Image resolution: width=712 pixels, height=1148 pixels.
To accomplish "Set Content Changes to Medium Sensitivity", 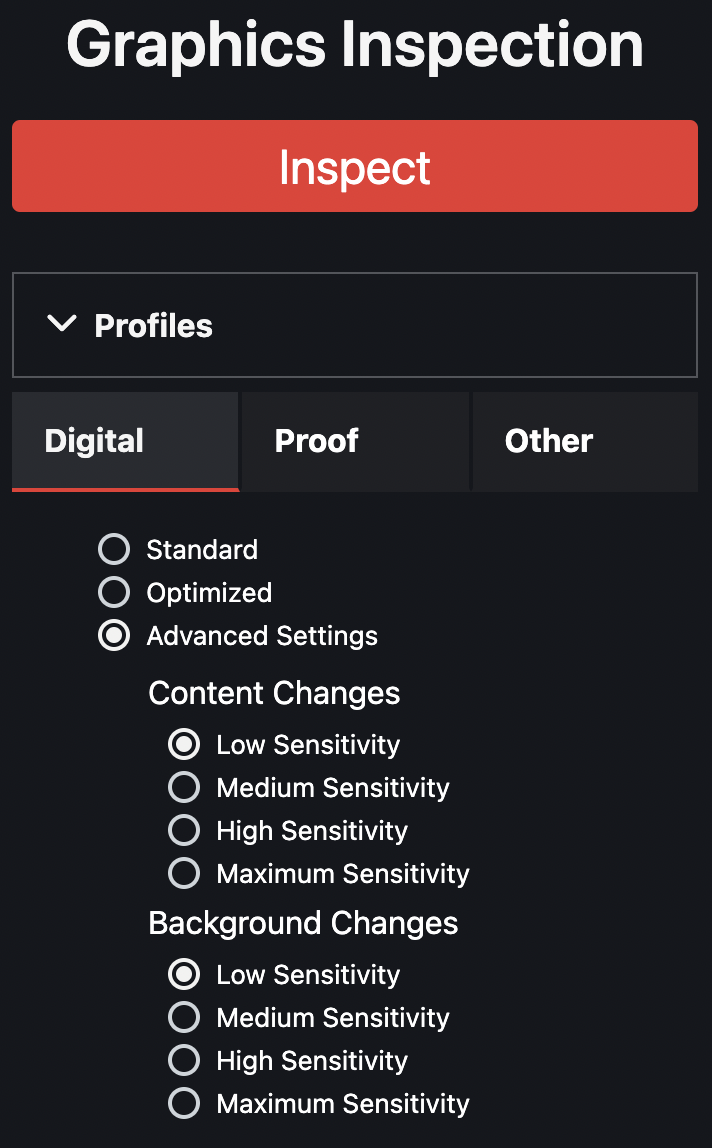I will tap(184, 787).
